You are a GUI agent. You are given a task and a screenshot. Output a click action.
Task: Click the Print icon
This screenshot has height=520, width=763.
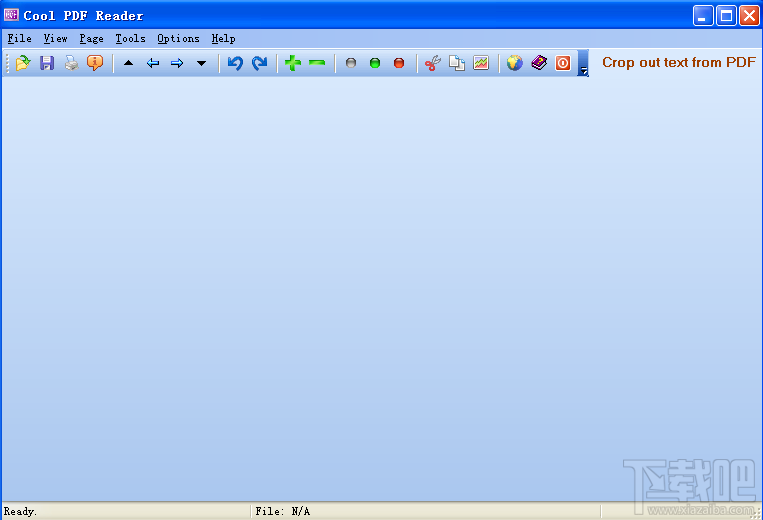click(x=71, y=63)
